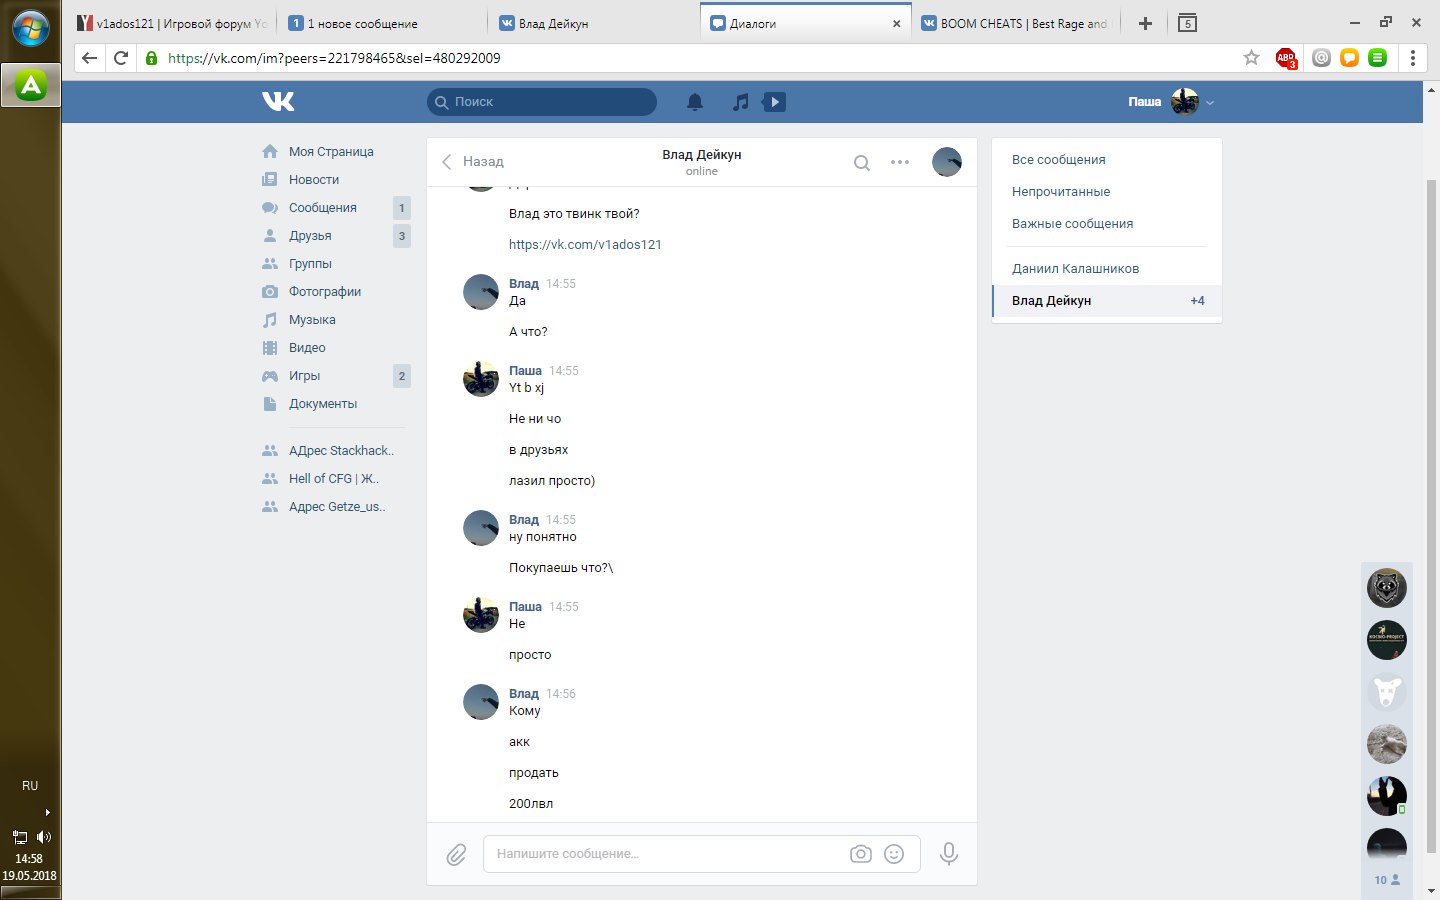Open the browser three-dot menu
1440x900 pixels.
coord(1413,58)
